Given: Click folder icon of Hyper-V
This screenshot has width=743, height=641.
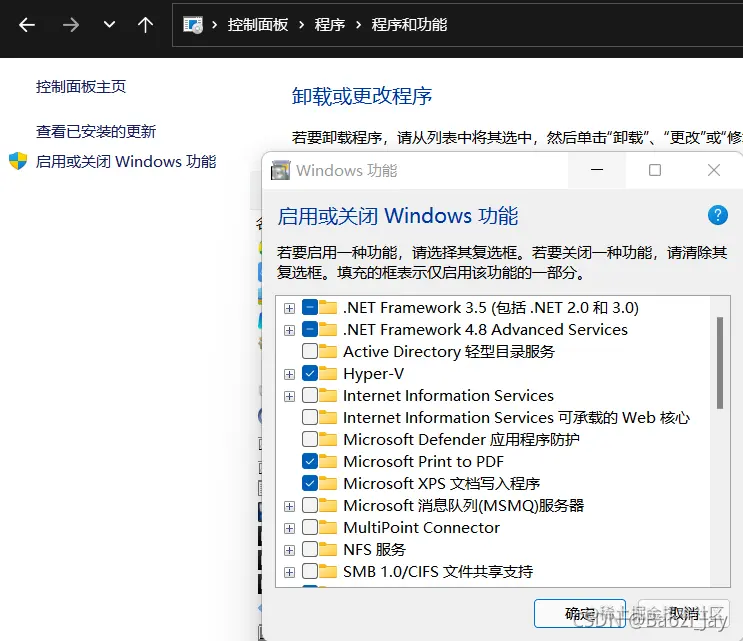Looking at the screenshot, I should pos(328,373).
